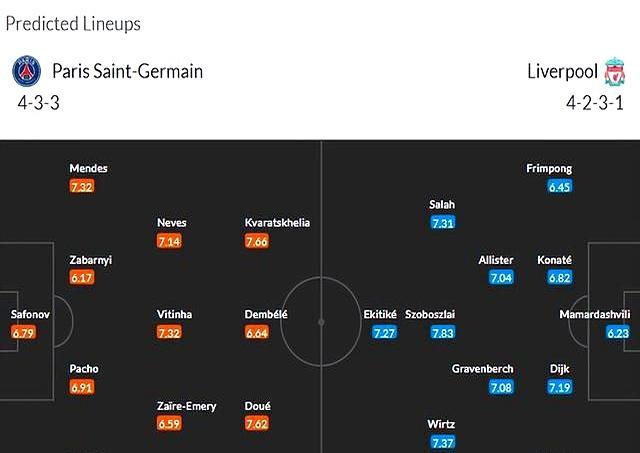640x453 pixels.
Task: Open Mendes's player profile
Action: [88, 168]
